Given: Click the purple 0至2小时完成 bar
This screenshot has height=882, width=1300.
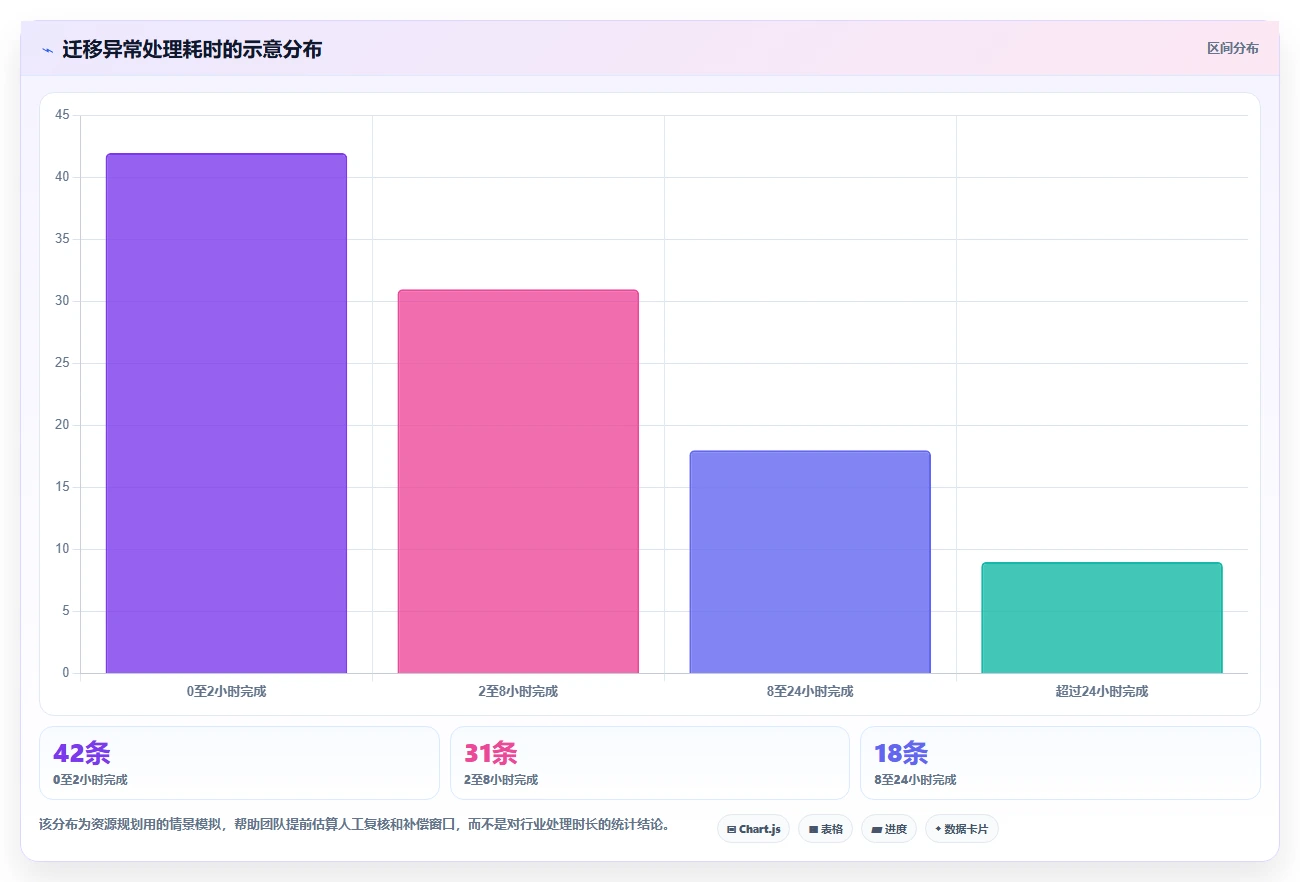Looking at the screenshot, I should coord(226,413).
